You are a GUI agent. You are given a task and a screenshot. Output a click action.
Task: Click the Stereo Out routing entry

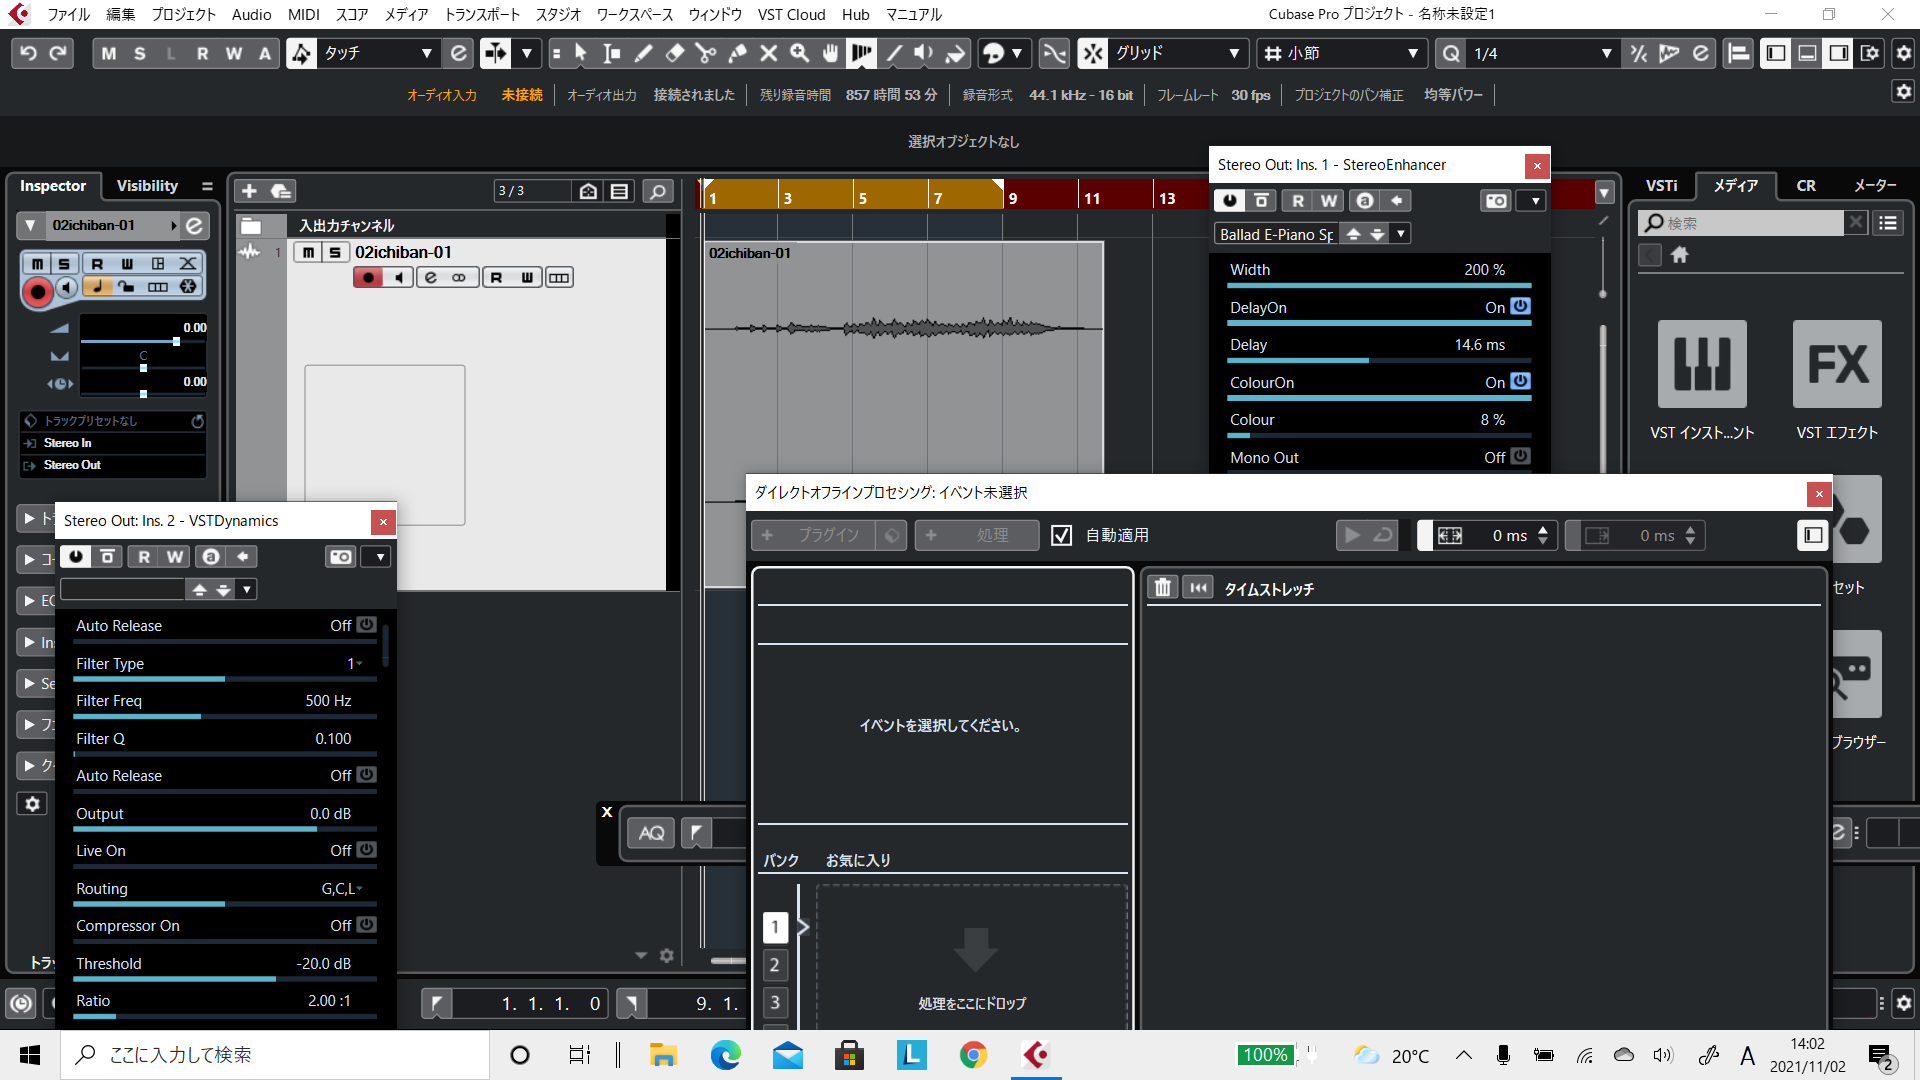[72, 465]
